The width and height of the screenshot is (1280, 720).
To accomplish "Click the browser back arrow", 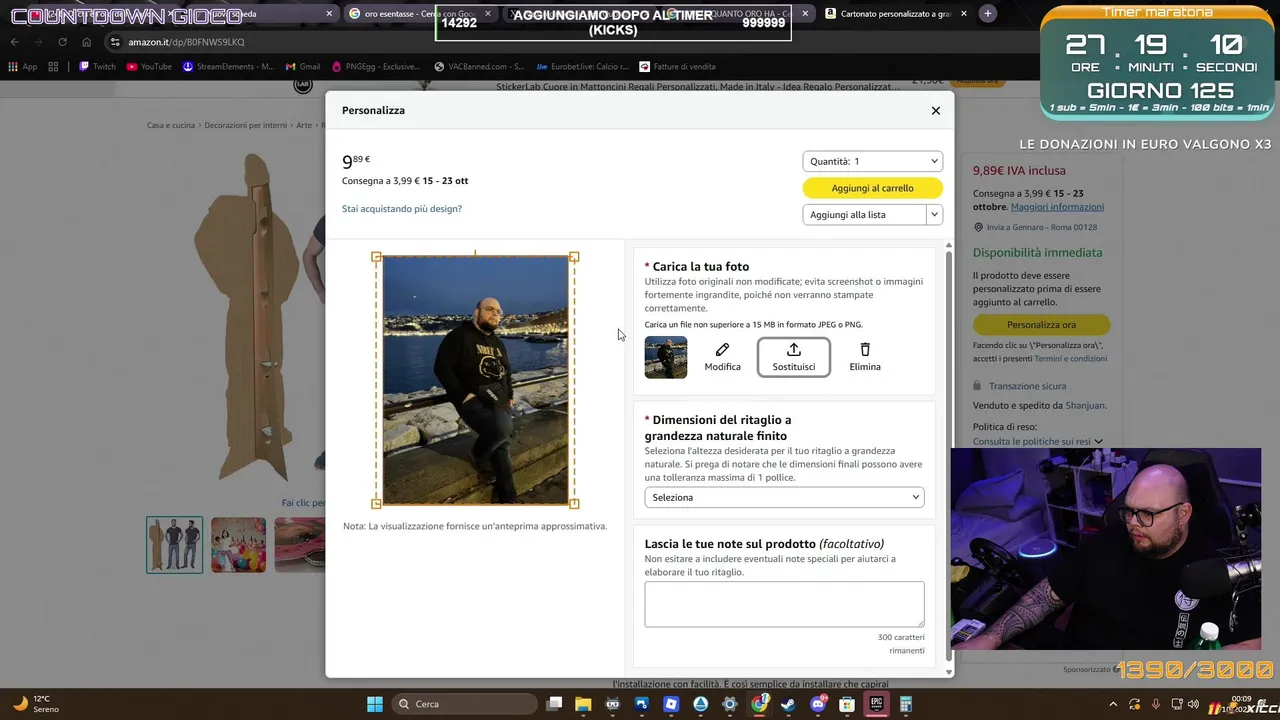I will 15,42.
